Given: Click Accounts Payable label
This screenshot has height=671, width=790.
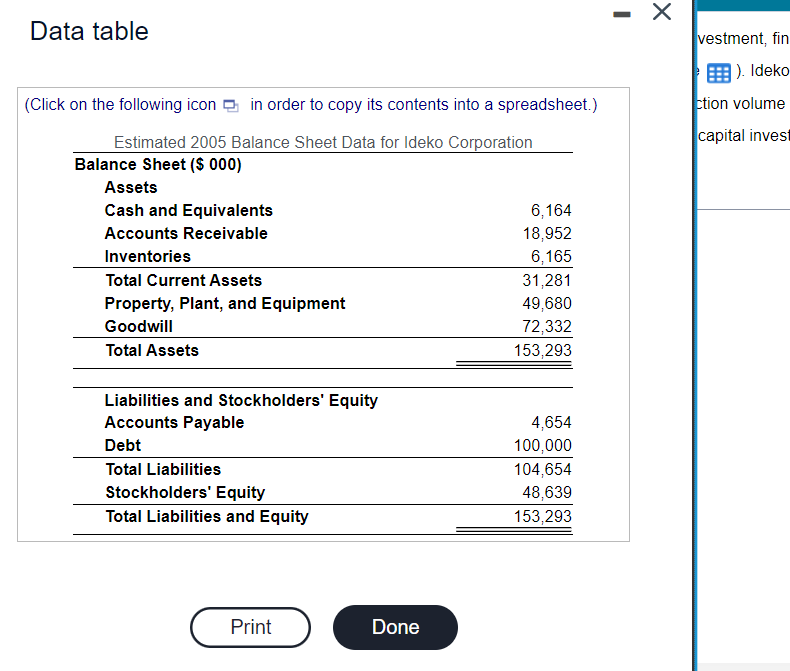Looking at the screenshot, I should [174, 423].
